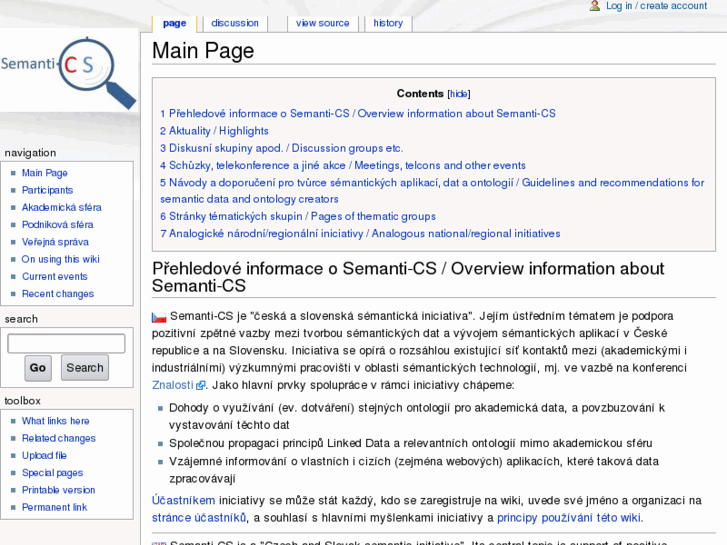
Task: Open Veřejná správa navigation link
Action: click(x=55, y=242)
